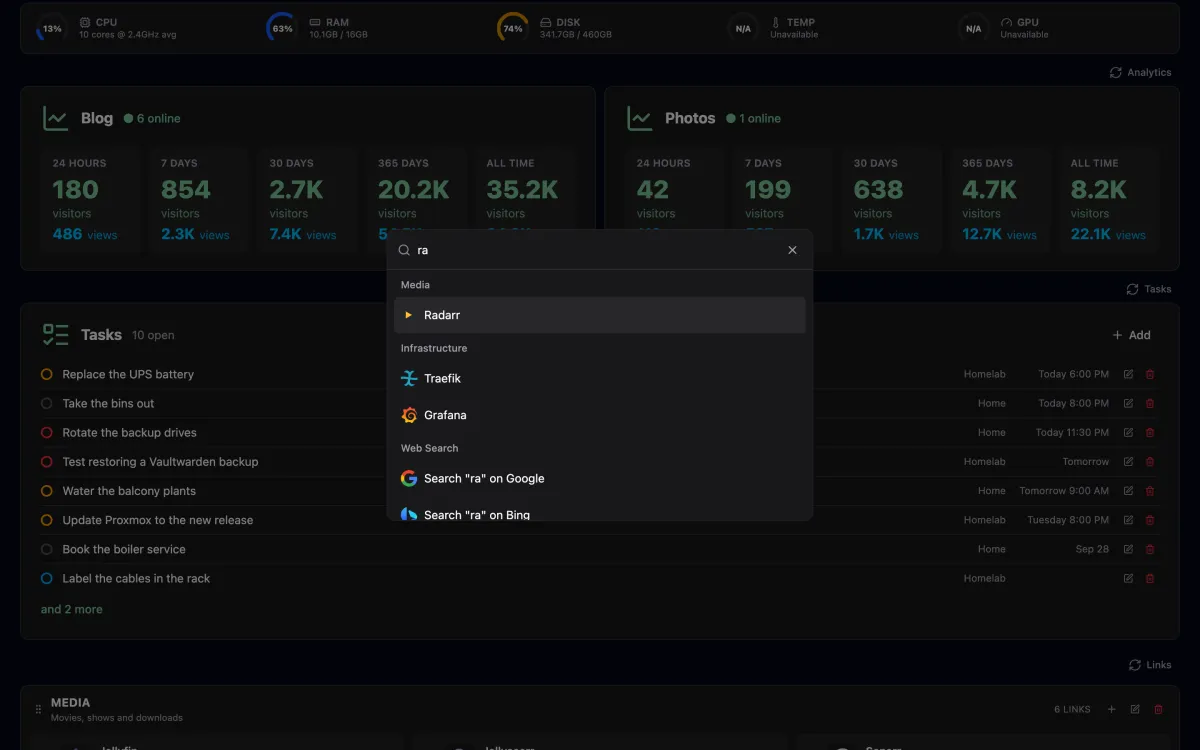Click the DISK 74% usage gauge
The width and height of the screenshot is (1200, 750).
click(x=513, y=28)
